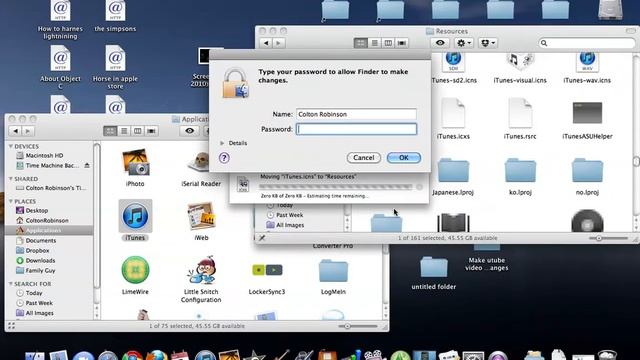Open help for password dialog
This screenshot has width=640, height=360.
(224, 158)
